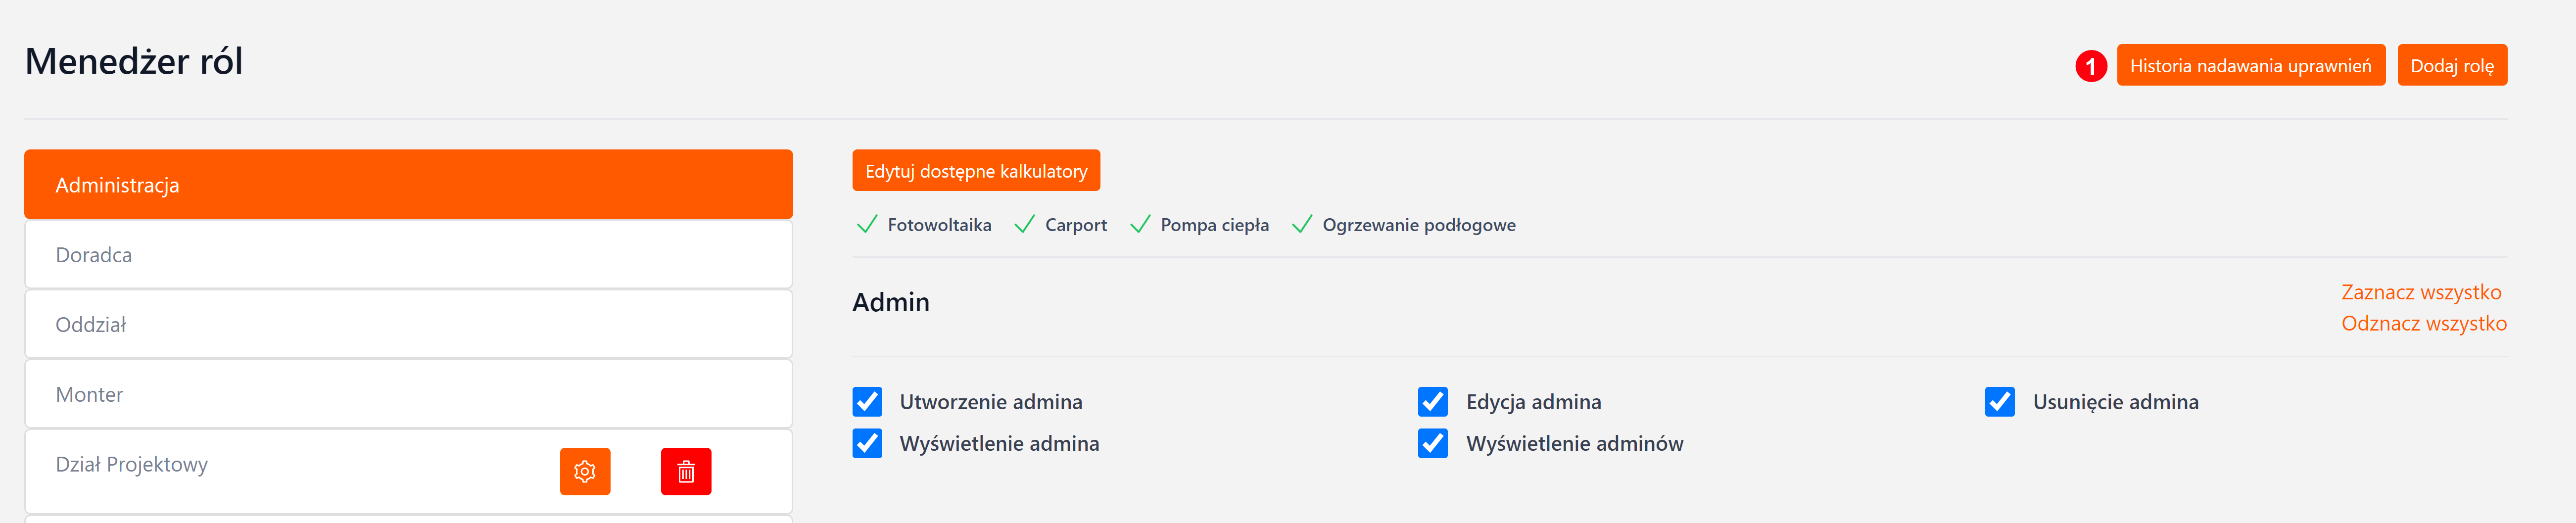Click the red trash icon for Dział Projektowy
The width and height of the screenshot is (2576, 523).
686,471
